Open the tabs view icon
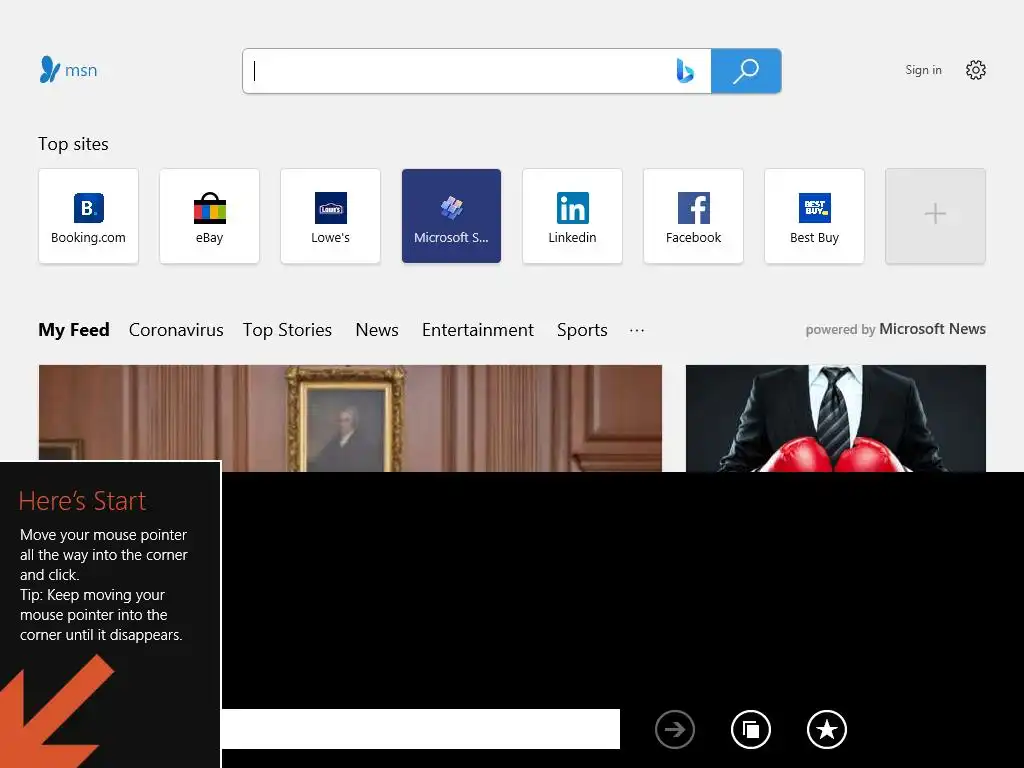 [x=751, y=729]
